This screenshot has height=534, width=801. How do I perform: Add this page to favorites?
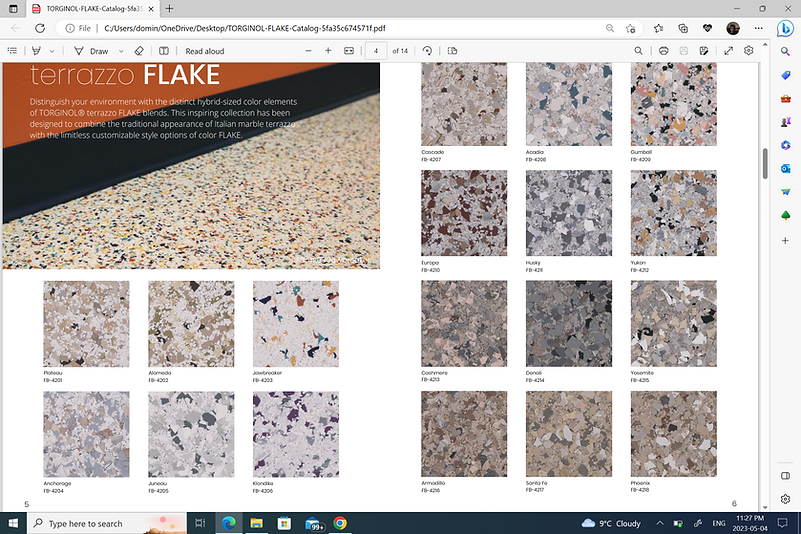click(x=630, y=28)
